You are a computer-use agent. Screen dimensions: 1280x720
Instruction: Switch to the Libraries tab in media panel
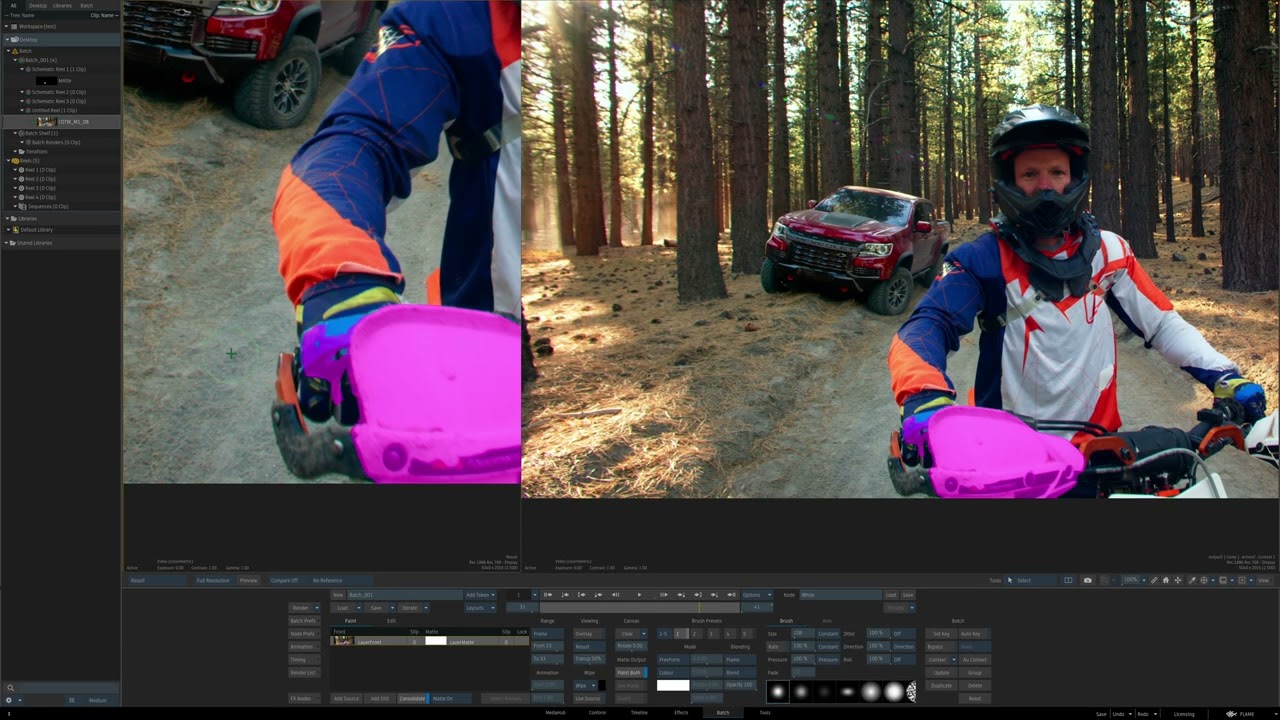(62, 5)
